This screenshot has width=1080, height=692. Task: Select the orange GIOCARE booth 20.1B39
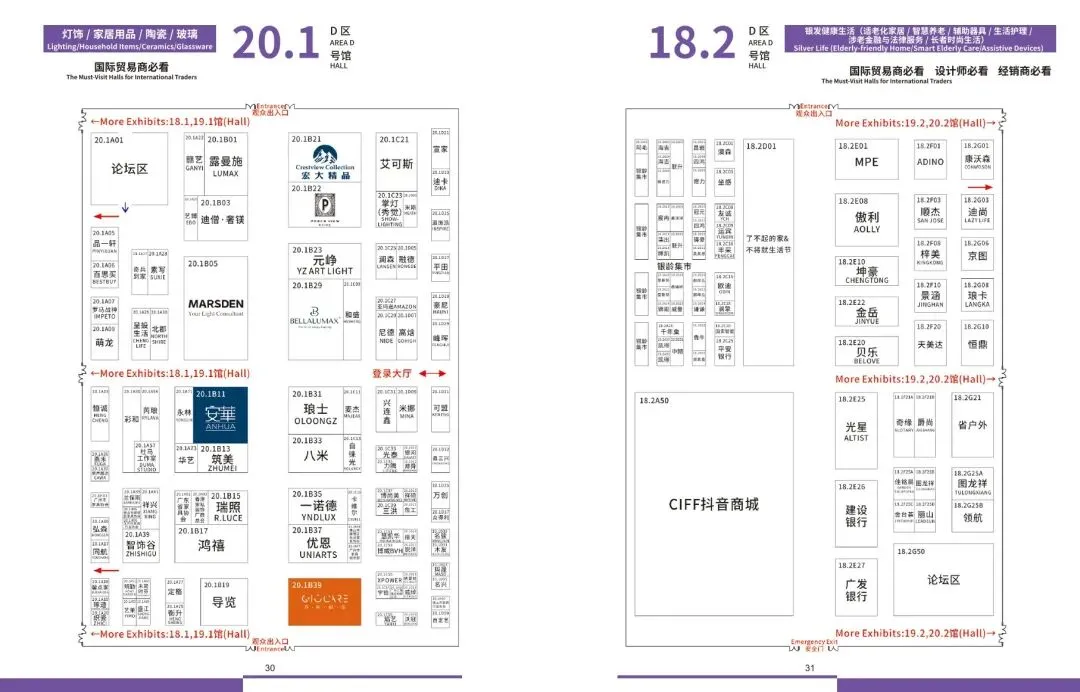324,602
